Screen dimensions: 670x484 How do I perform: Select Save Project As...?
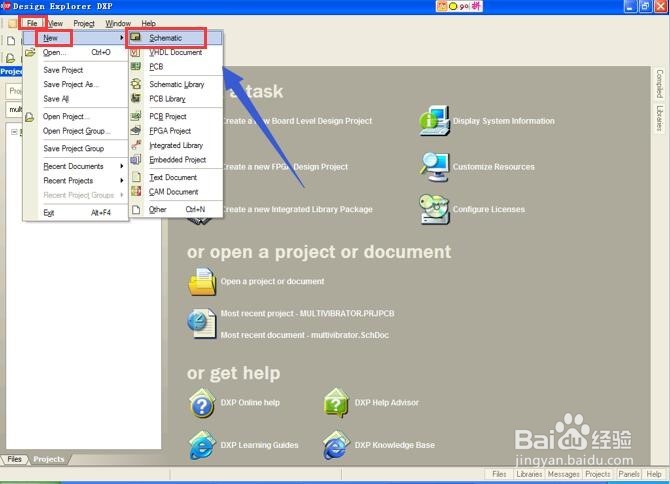pos(76,85)
